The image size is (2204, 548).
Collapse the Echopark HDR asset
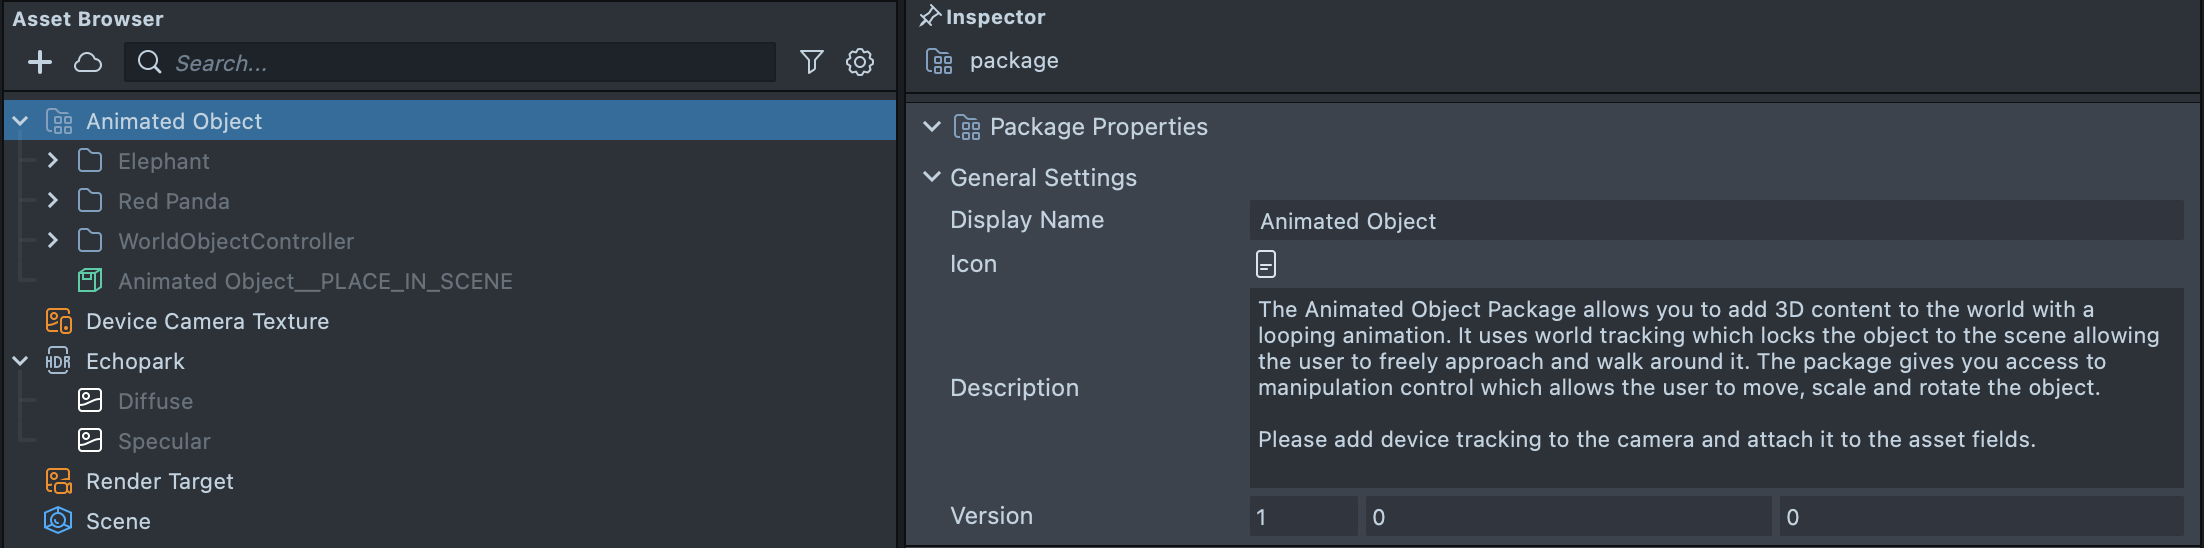click(20, 361)
